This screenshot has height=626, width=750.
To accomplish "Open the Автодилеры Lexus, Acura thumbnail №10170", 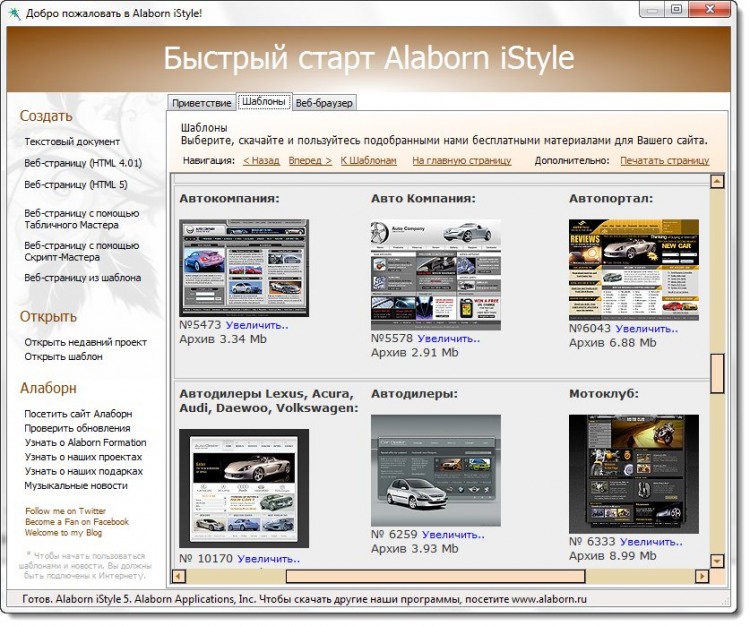I will [244, 488].
